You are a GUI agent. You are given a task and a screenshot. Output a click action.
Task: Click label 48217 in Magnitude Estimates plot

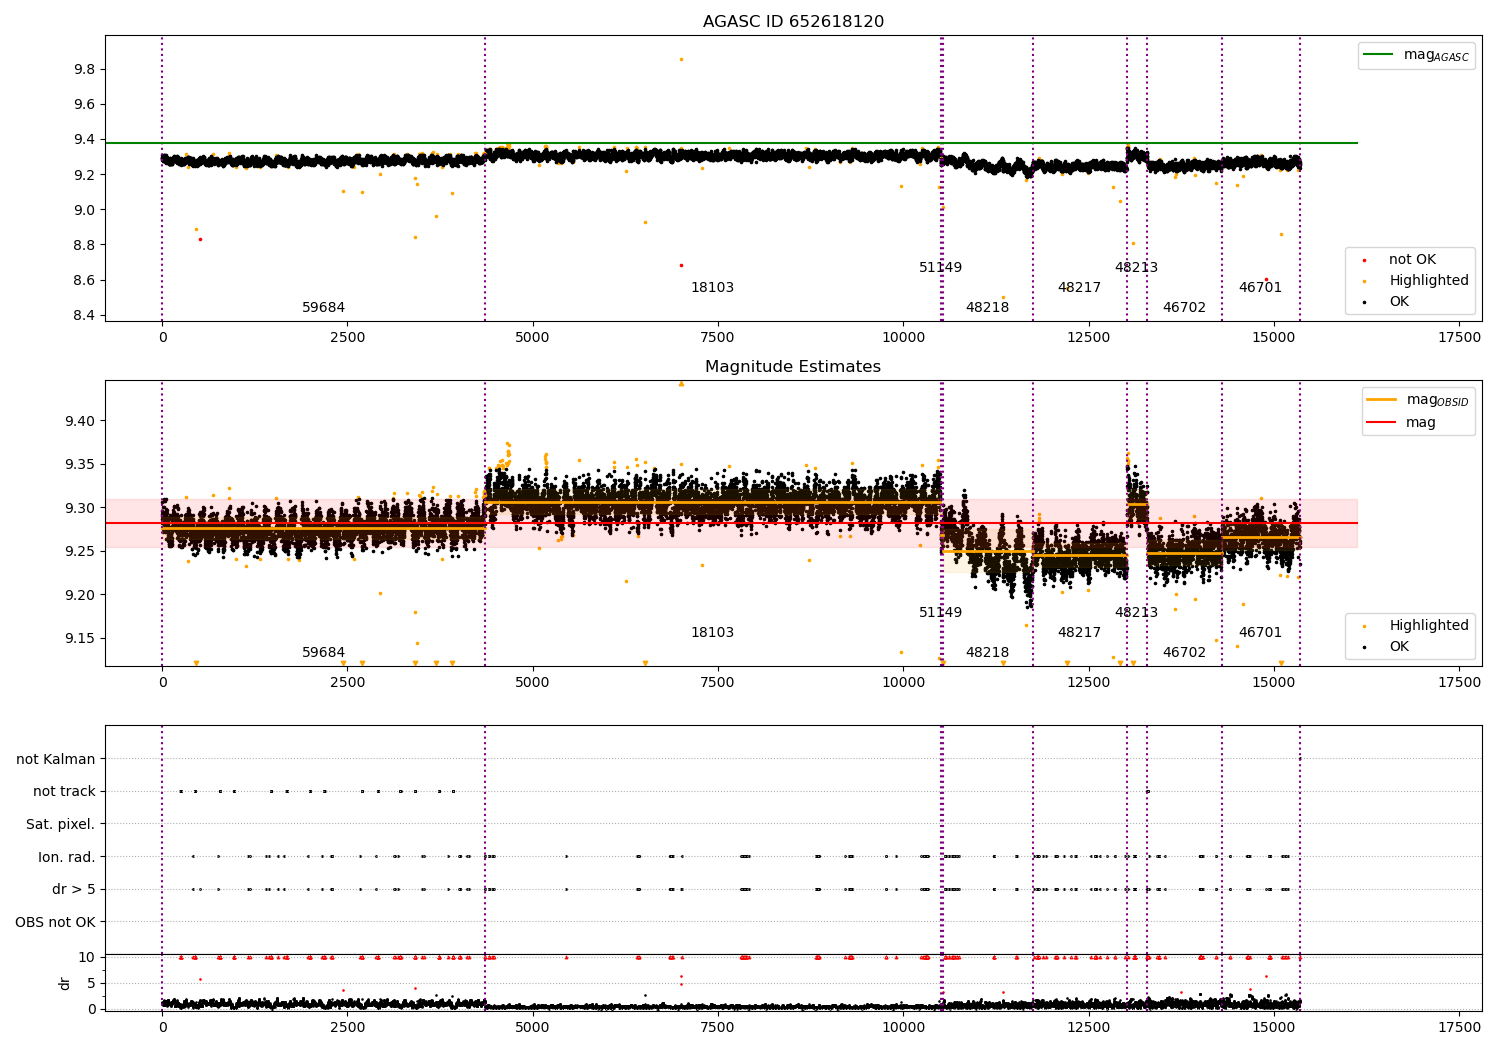point(1079,633)
